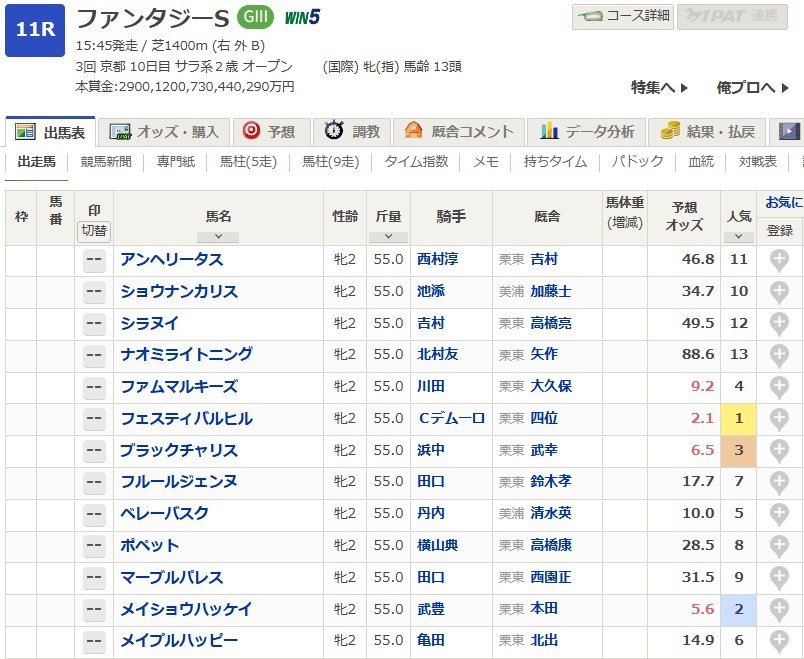Viewport: 804px width, 659px height.
Task: Open the video tab icon at far right
Action: (x=789, y=131)
